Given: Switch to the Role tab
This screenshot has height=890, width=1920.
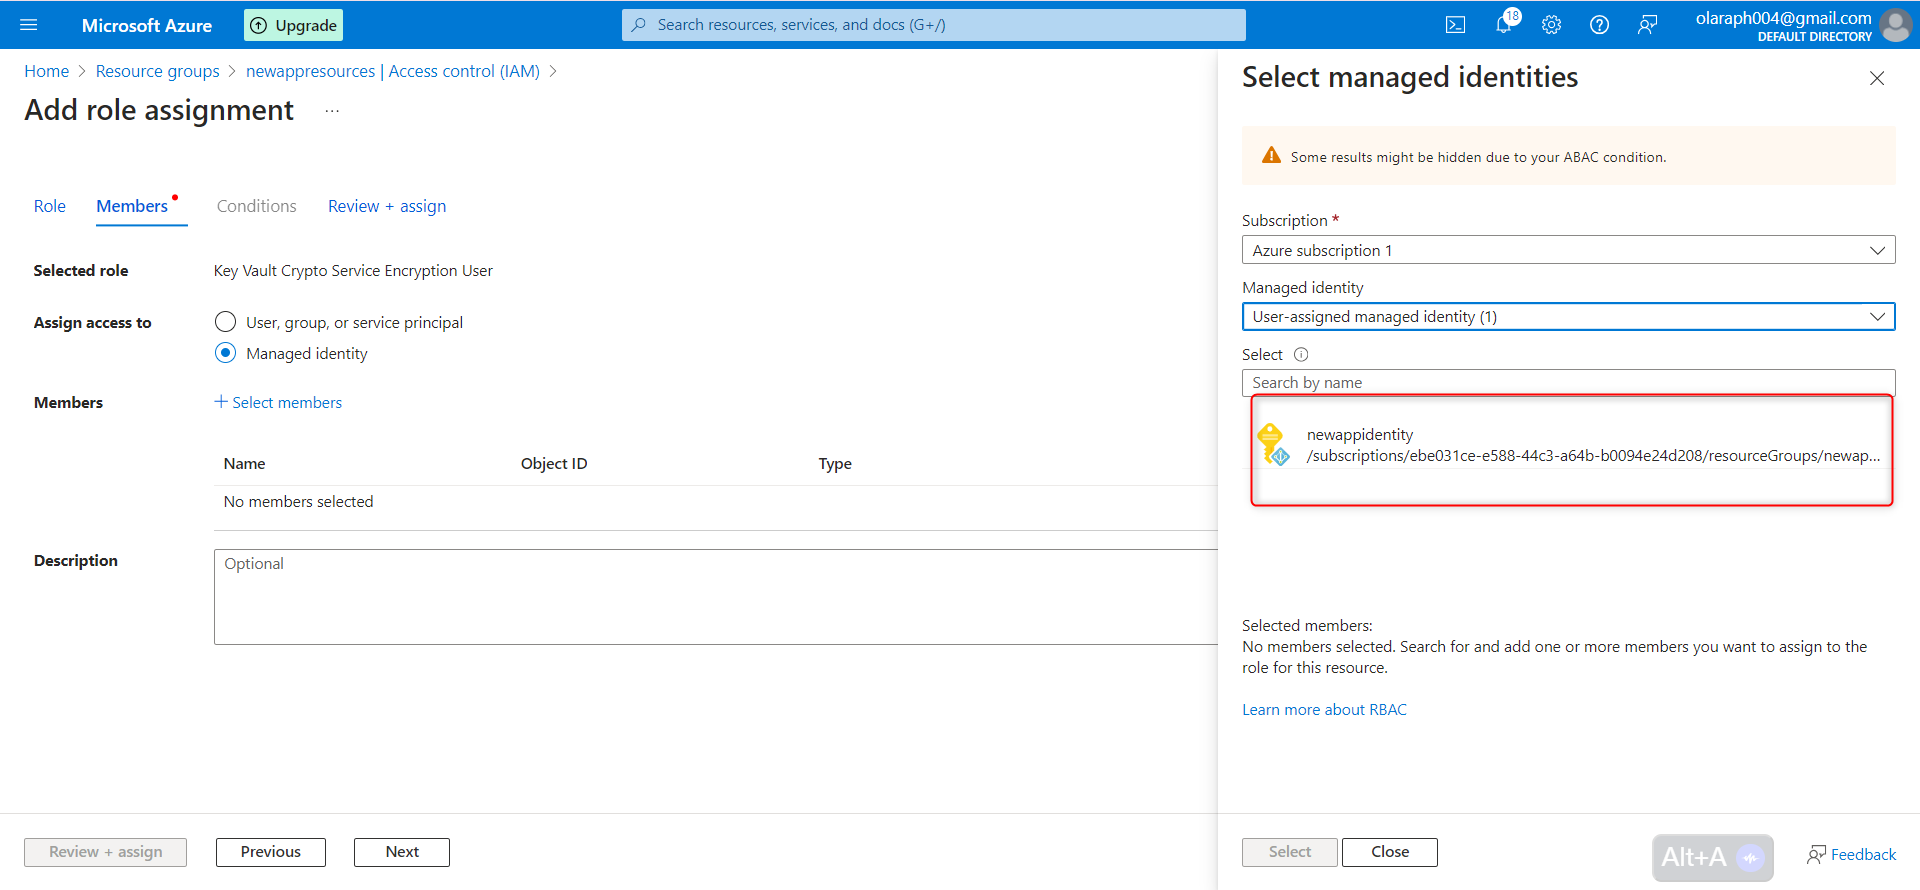Looking at the screenshot, I should point(50,206).
